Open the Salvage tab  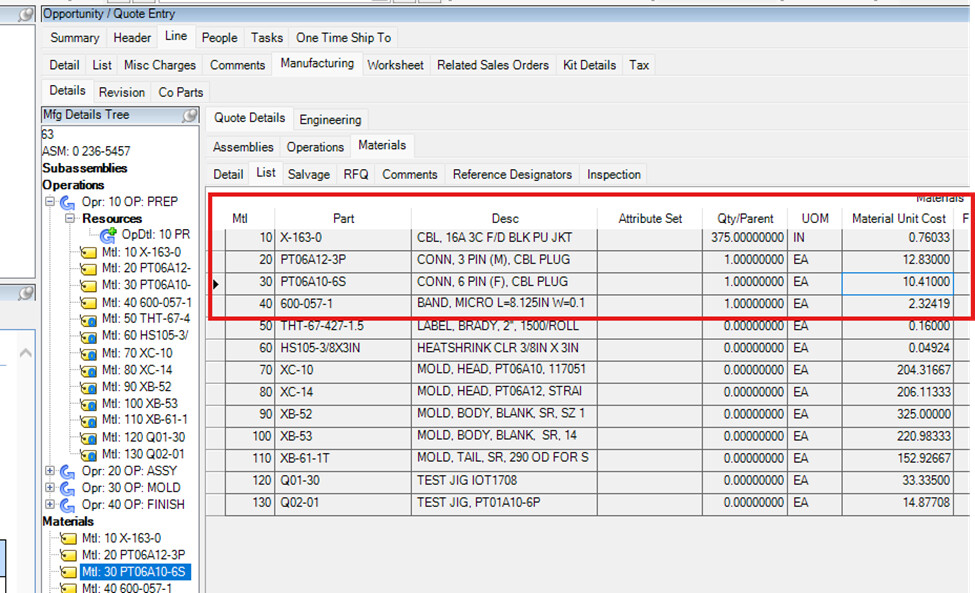pyautogui.click(x=308, y=175)
